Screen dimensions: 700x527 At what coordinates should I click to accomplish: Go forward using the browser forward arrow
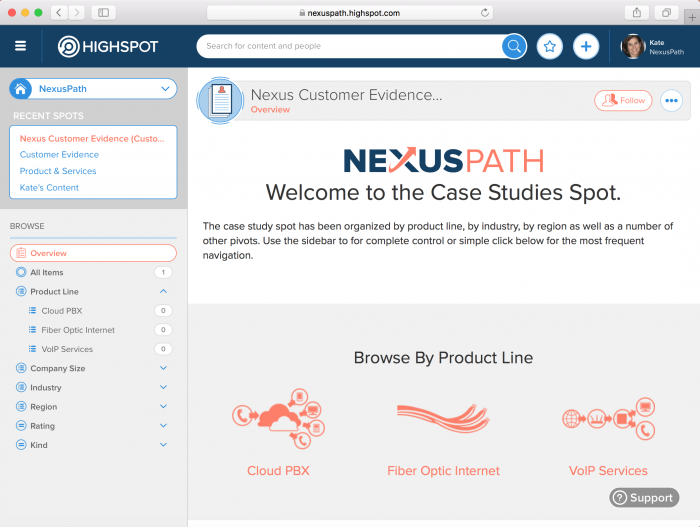[77, 13]
